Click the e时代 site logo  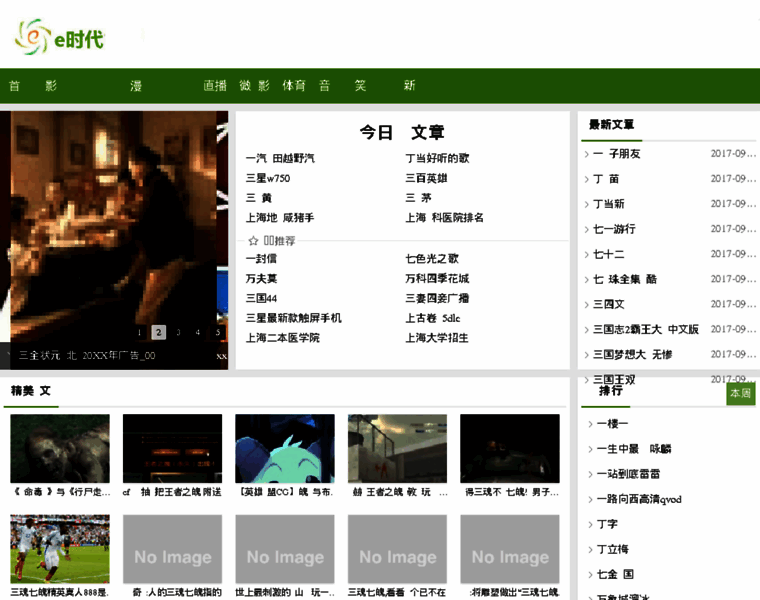(59, 37)
